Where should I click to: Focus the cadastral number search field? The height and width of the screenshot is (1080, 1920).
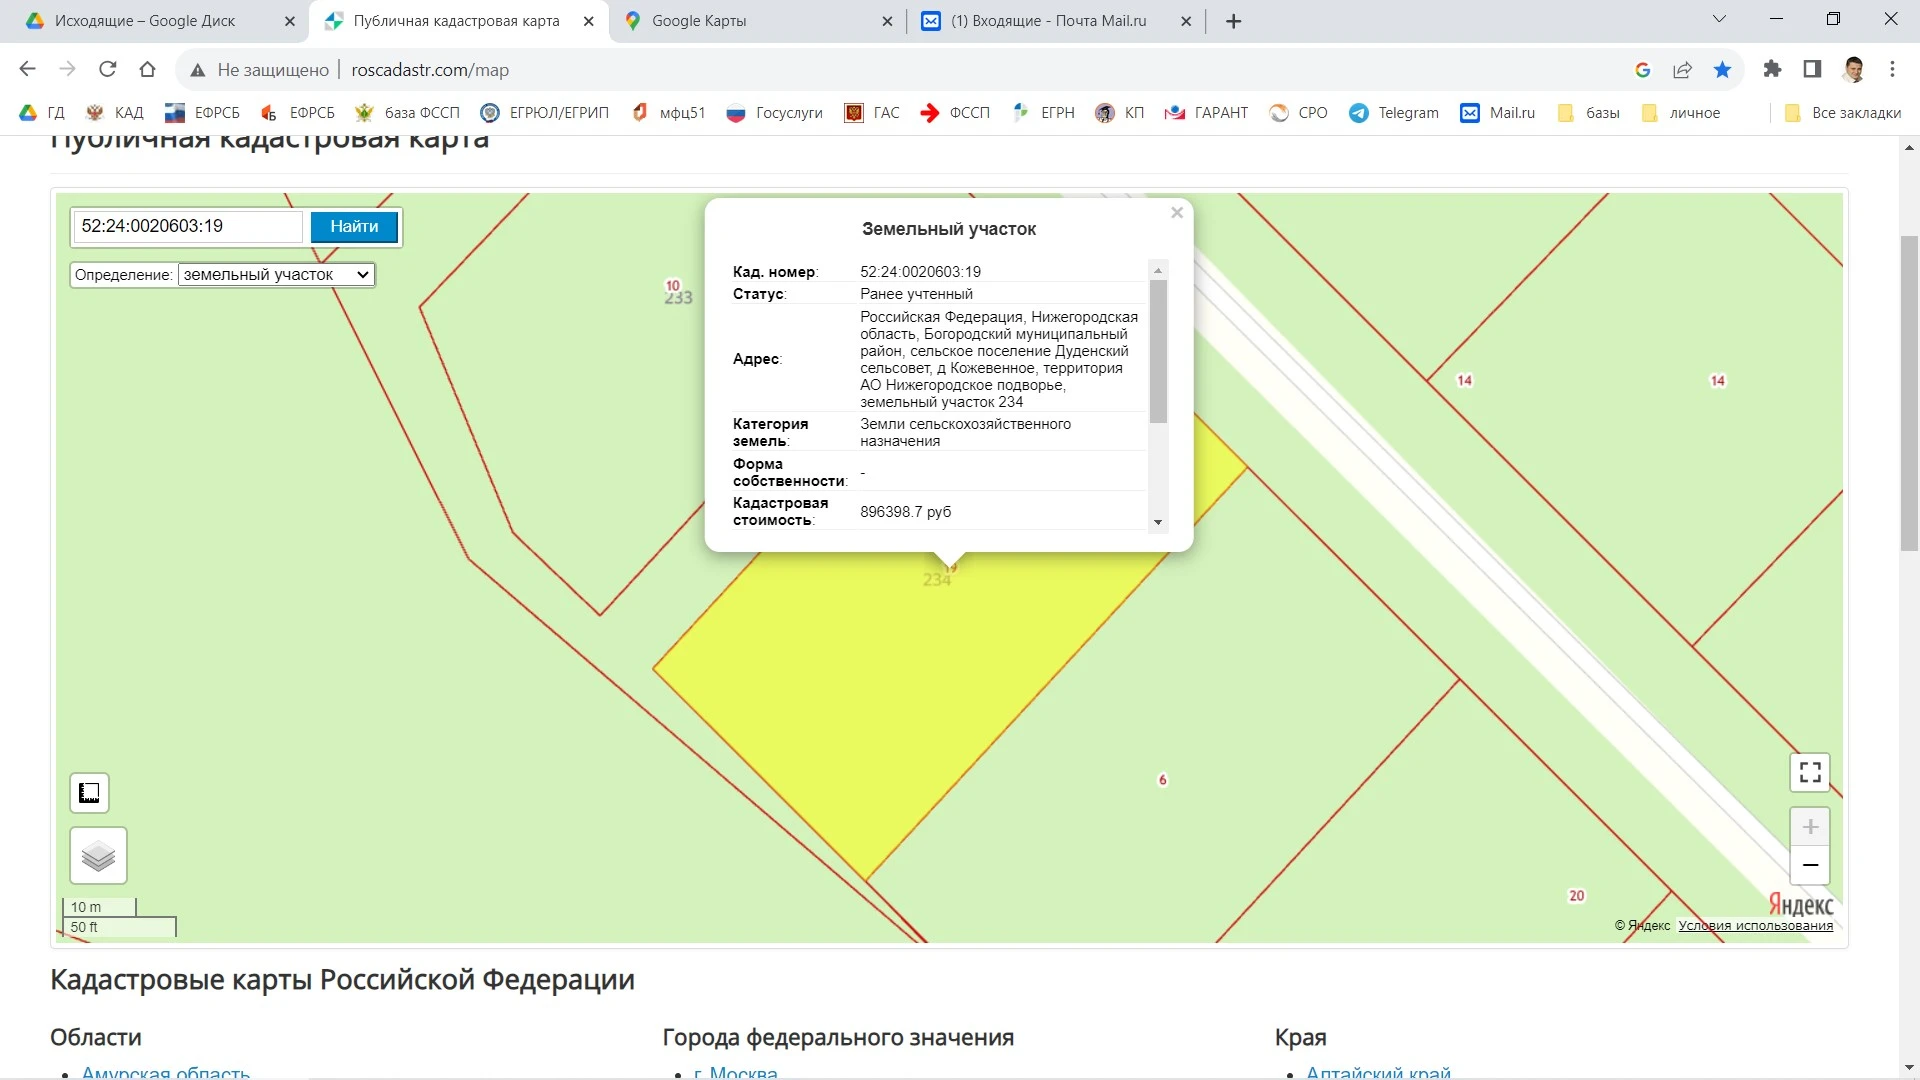click(188, 227)
